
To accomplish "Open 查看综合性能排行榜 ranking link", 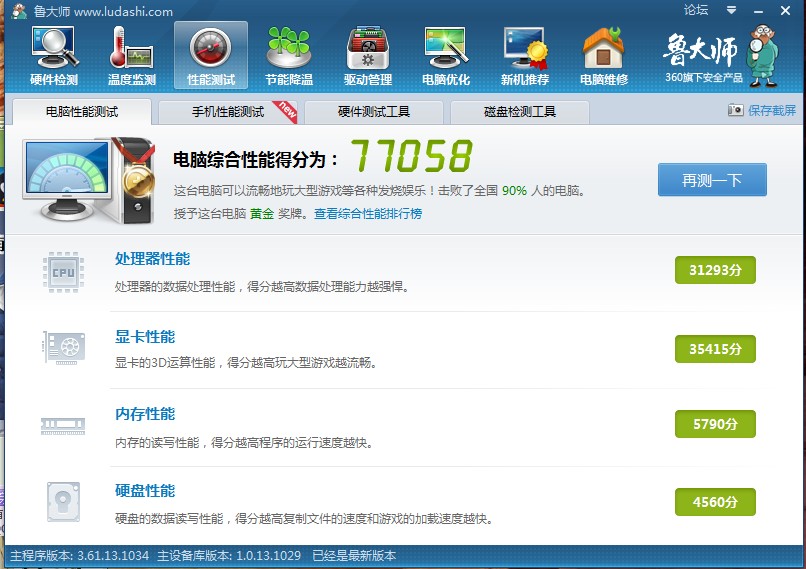I will tap(368, 213).
